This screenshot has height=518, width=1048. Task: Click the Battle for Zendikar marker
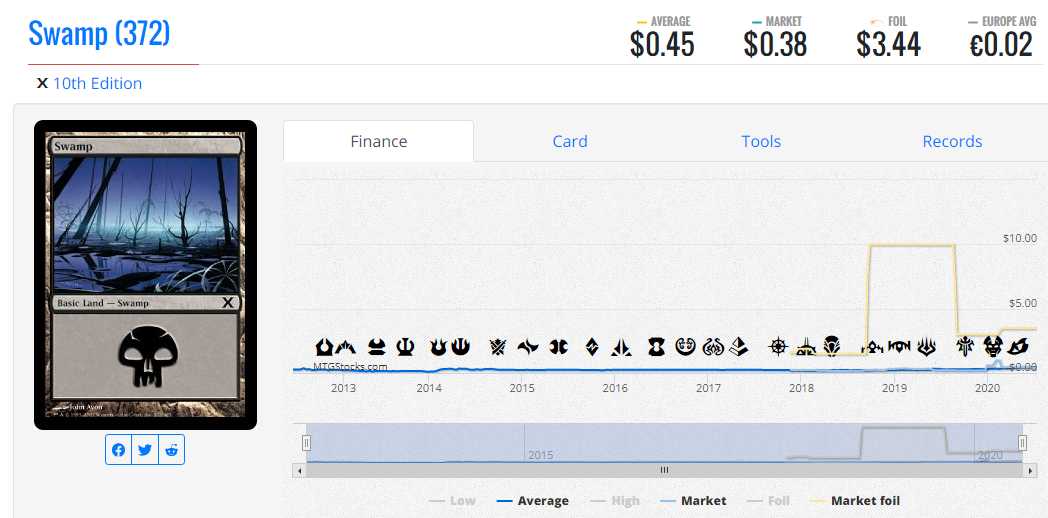tap(592, 347)
